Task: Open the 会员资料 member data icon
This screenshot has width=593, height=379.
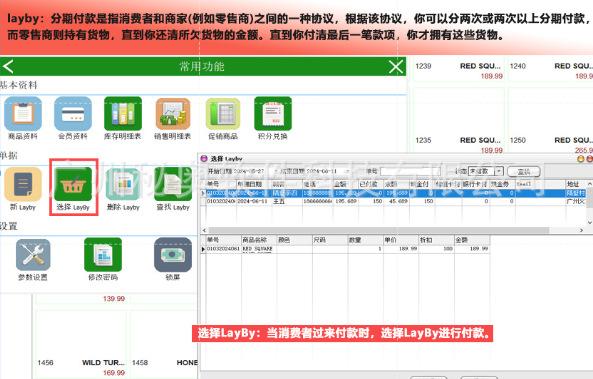Action: pyautogui.click(x=73, y=114)
